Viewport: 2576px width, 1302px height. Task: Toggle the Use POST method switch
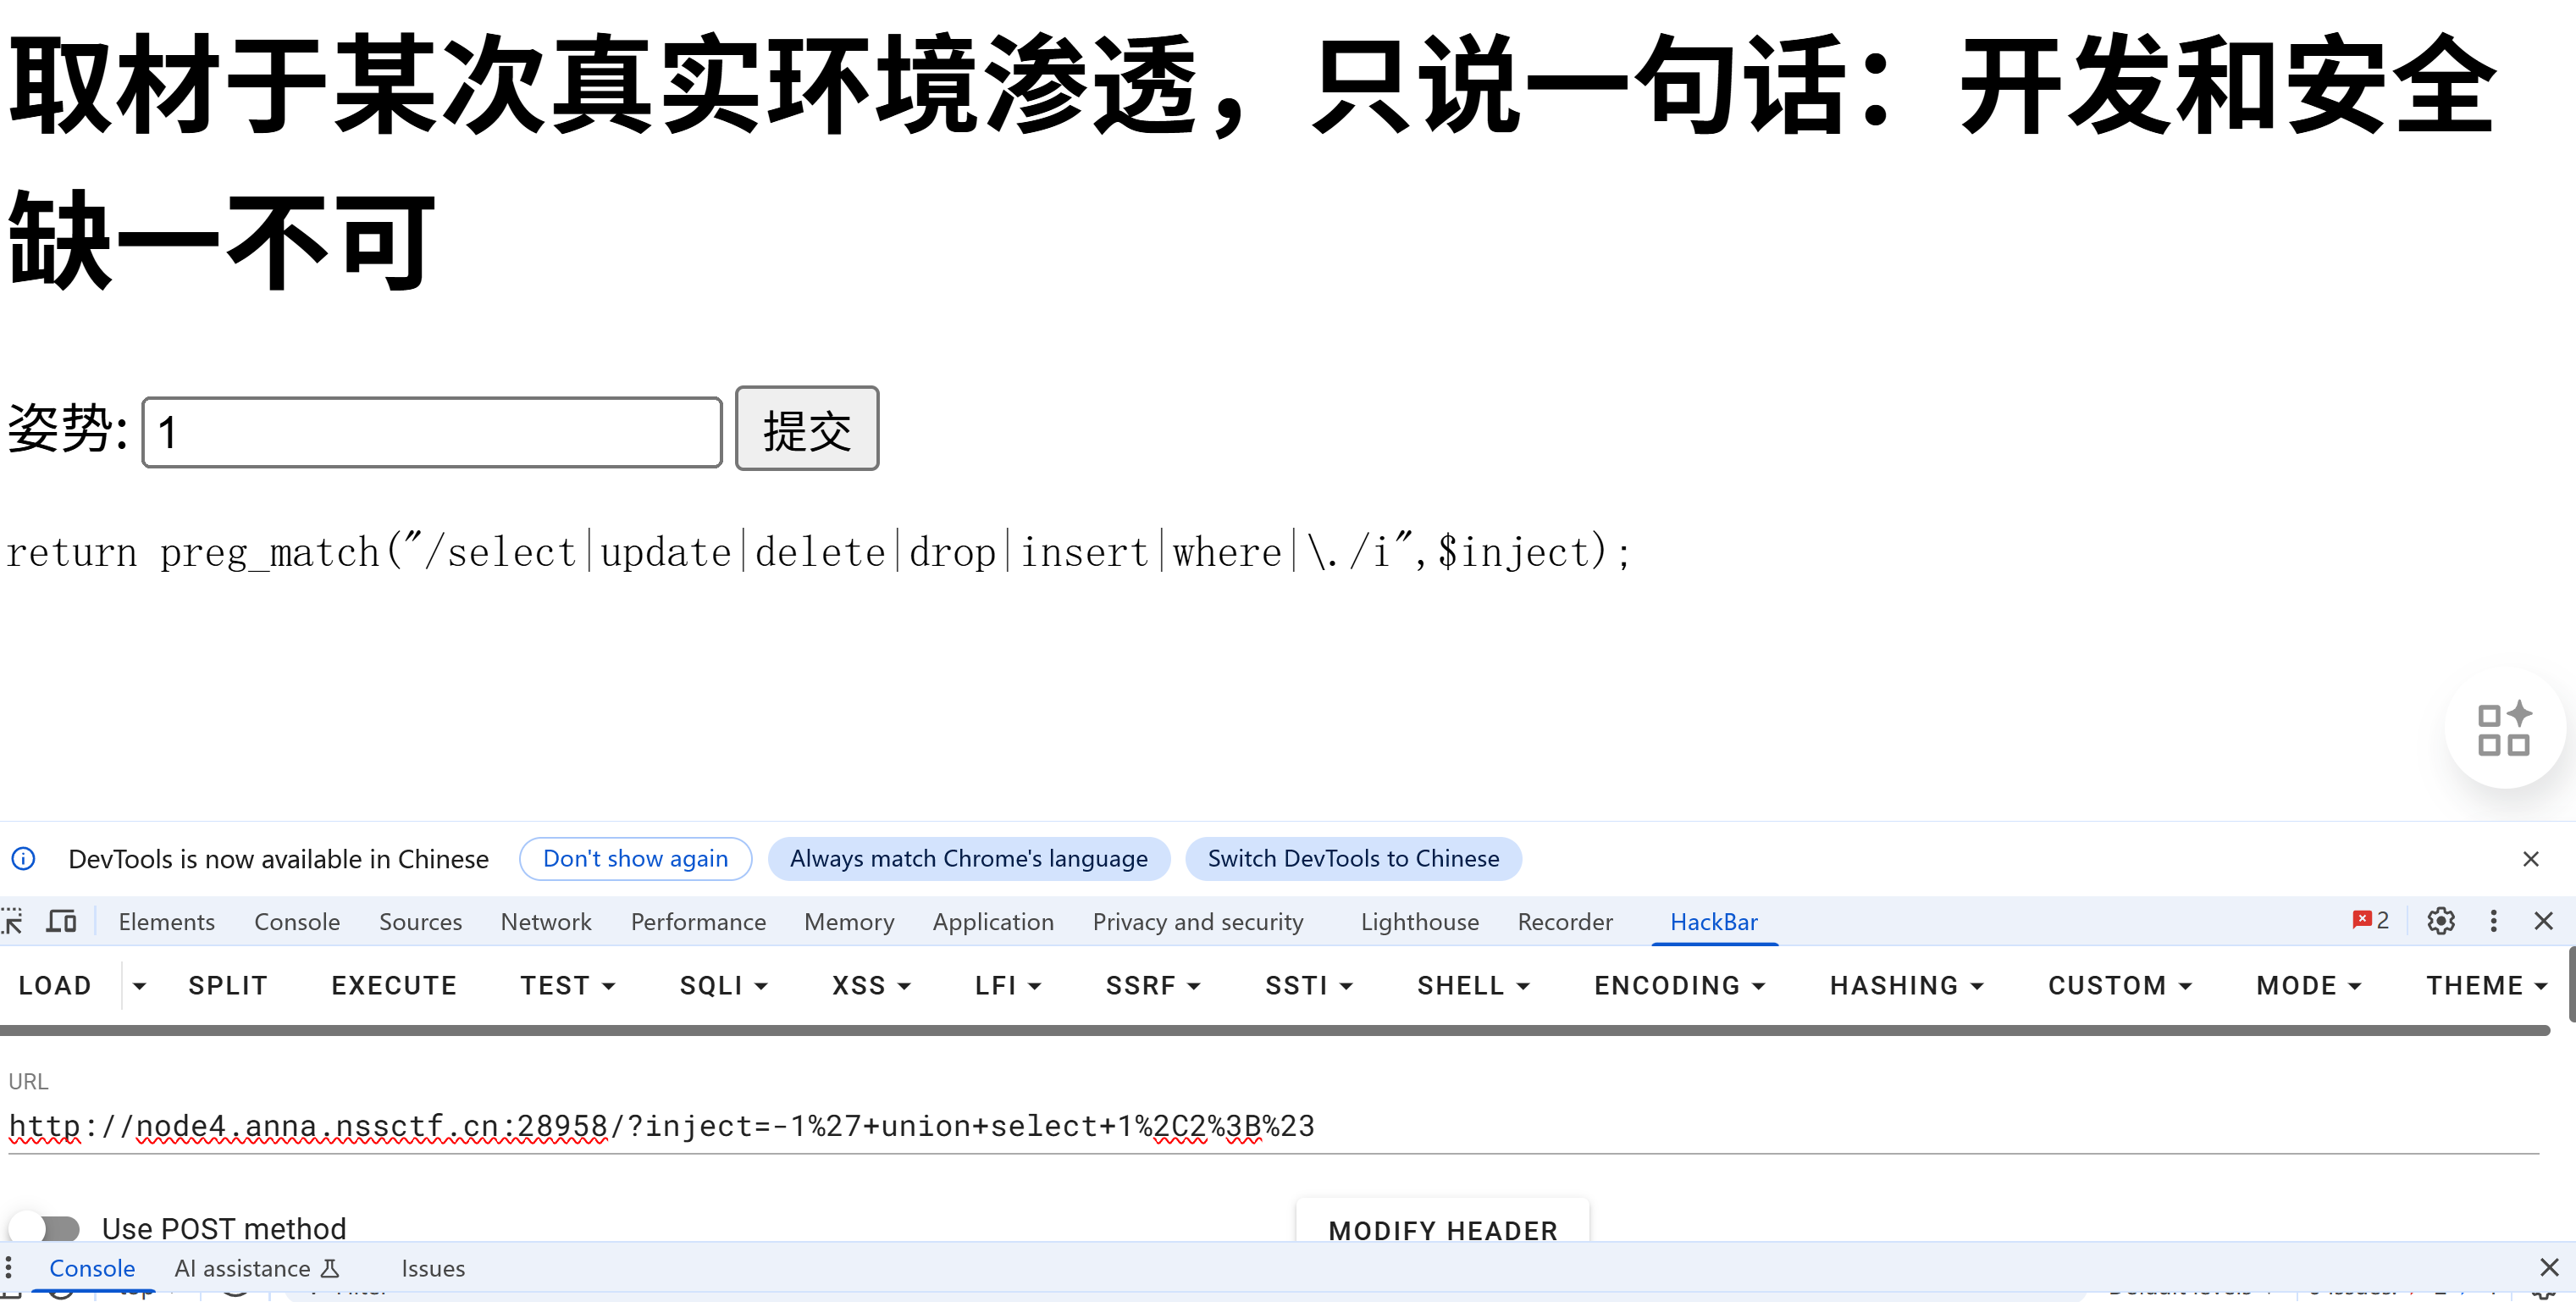(x=46, y=1228)
